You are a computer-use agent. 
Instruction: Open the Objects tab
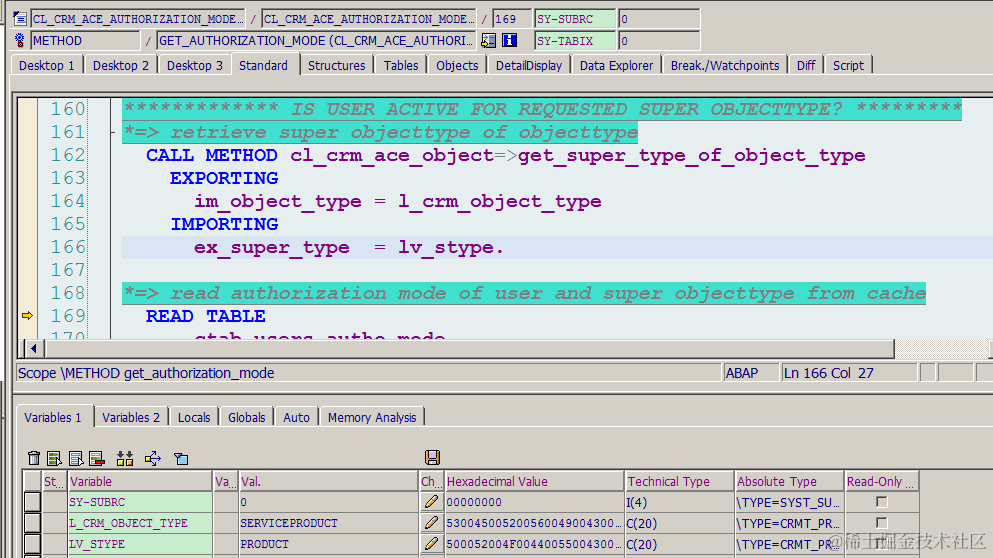(x=457, y=65)
